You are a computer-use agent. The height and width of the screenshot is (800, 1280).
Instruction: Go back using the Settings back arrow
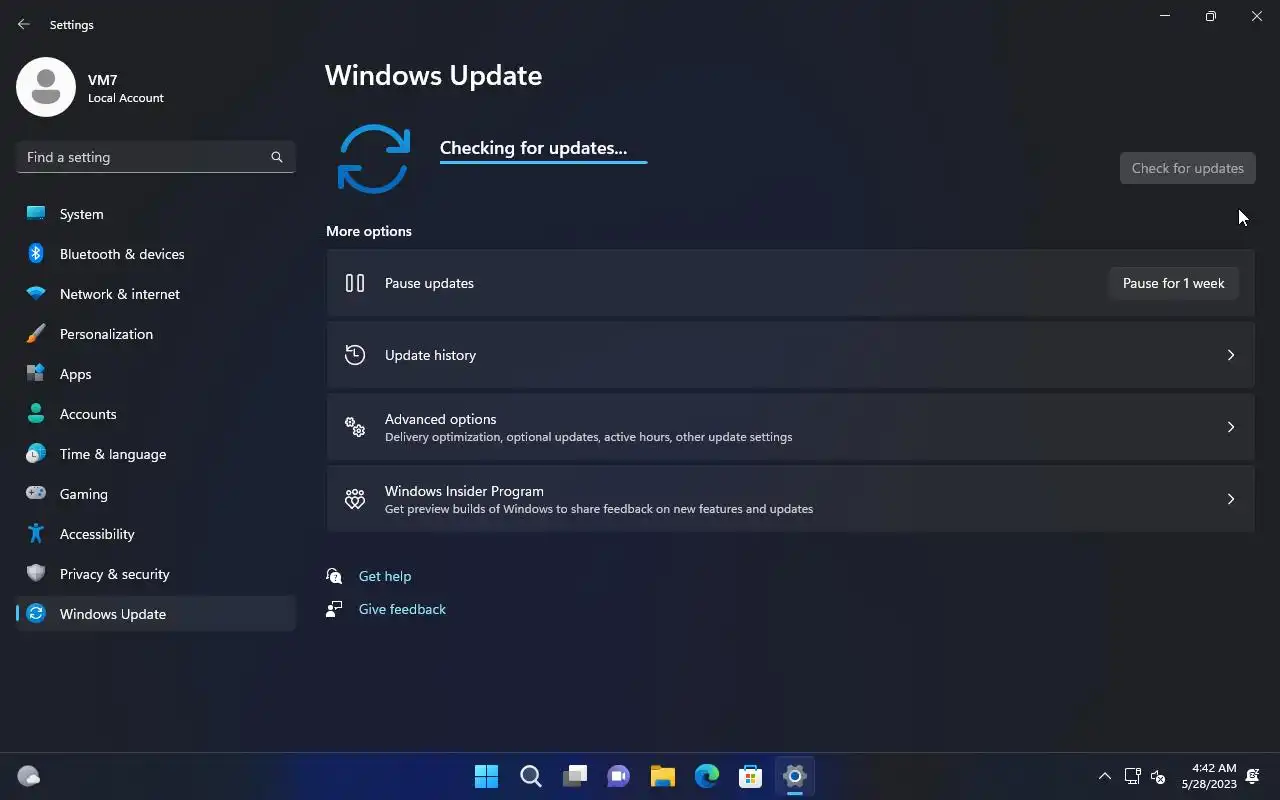pyautogui.click(x=24, y=24)
